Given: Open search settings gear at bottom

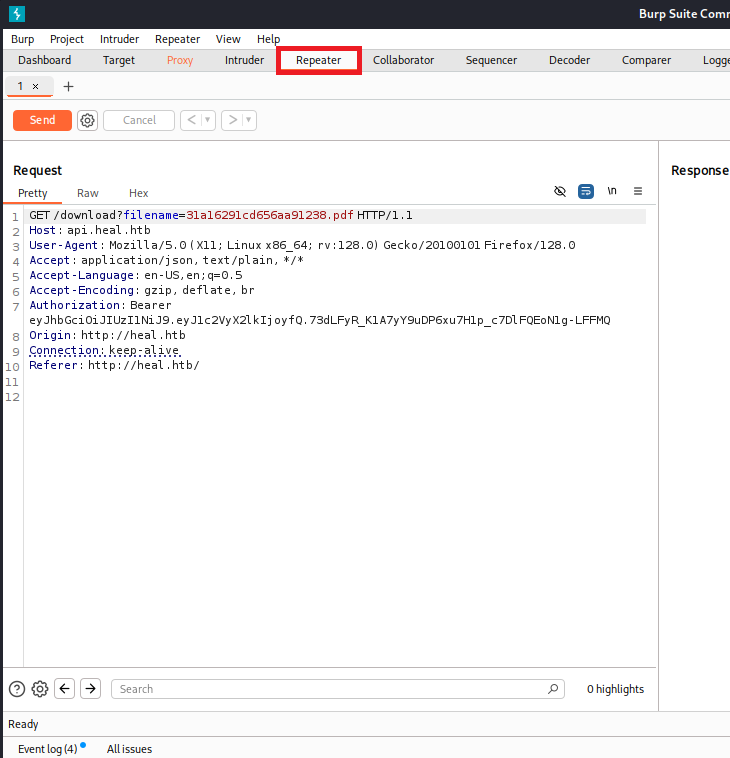Looking at the screenshot, I should click(x=40, y=689).
